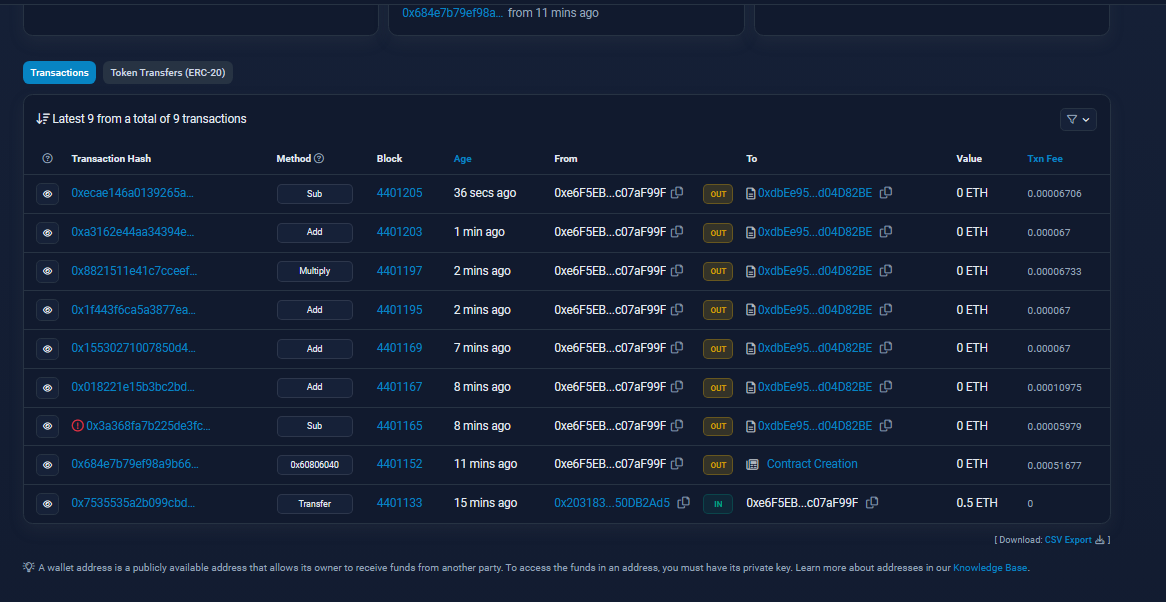The height and width of the screenshot is (602, 1166).
Task: Preview failed transaction 0x3a368fa7b225de3fc with eye icon
Action: (x=48, y=426)
